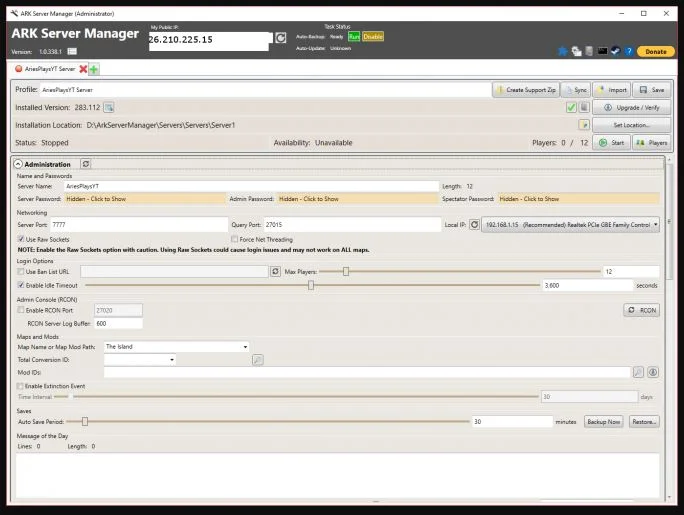Viewport: 684px width, 515px height.
Task: Click the grey document icon in header
Action: pyautogui.click(x=589, y=51)
